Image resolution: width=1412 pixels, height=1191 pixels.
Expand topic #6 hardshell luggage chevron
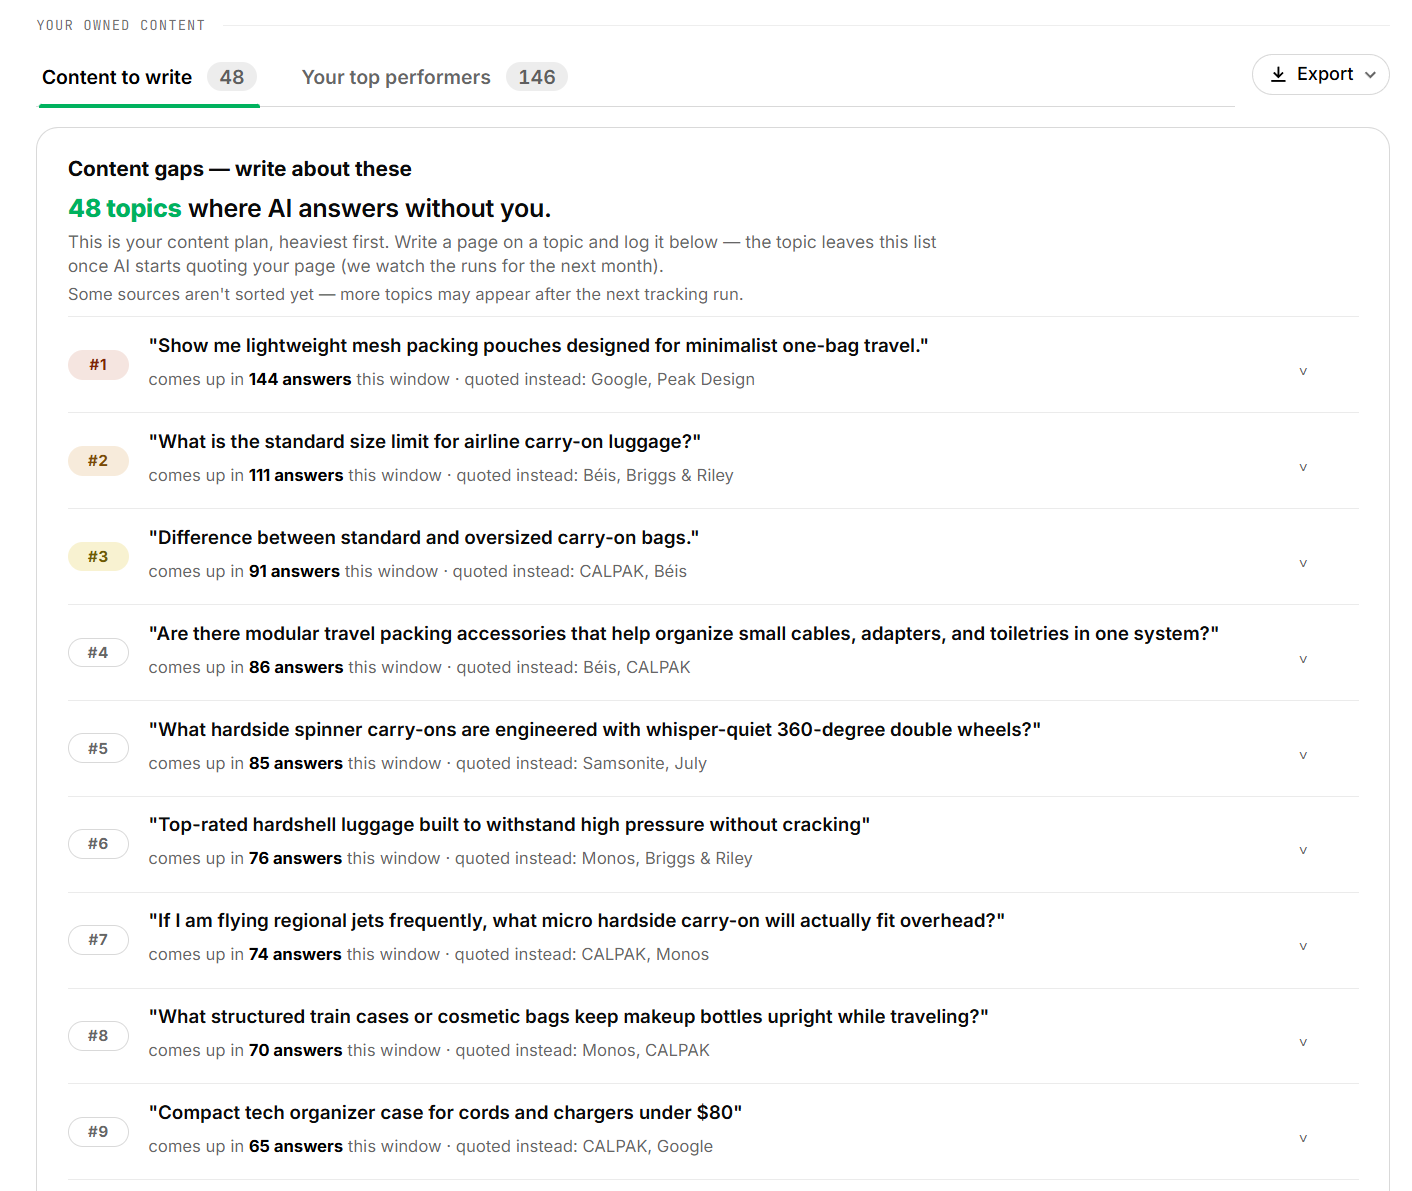click(x=1303, y=850)
